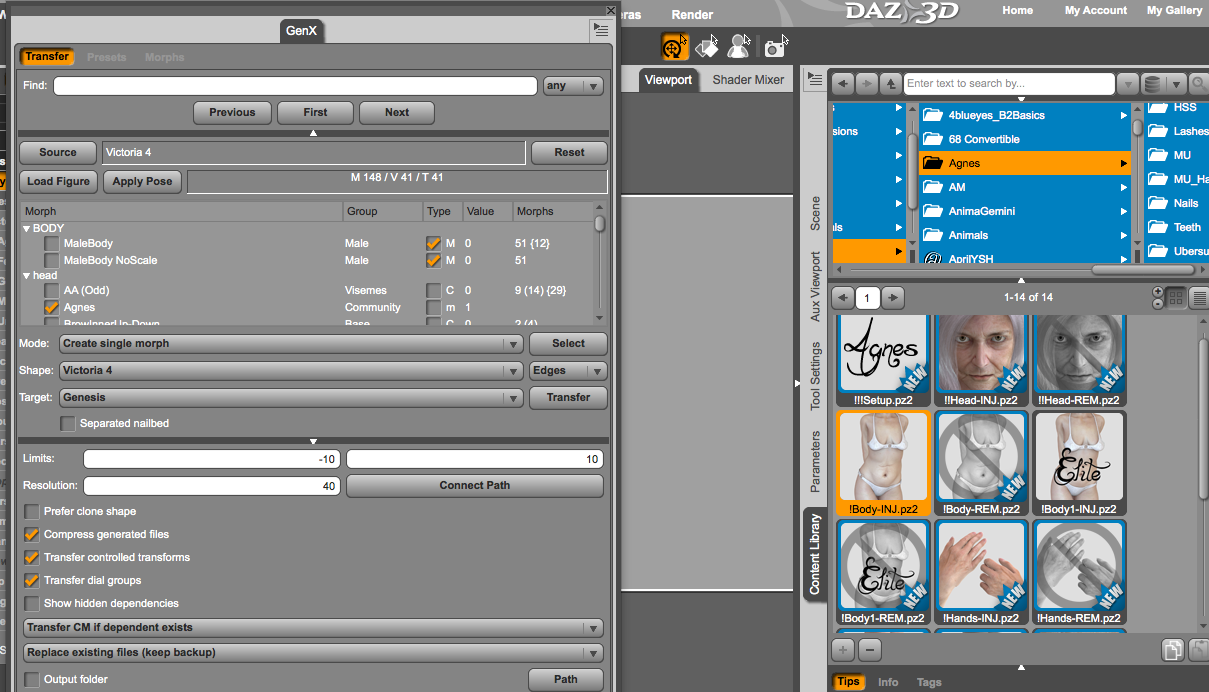Open the Shader Mixer tab
The image size is (1209, 692).
[x=748, y=80]
